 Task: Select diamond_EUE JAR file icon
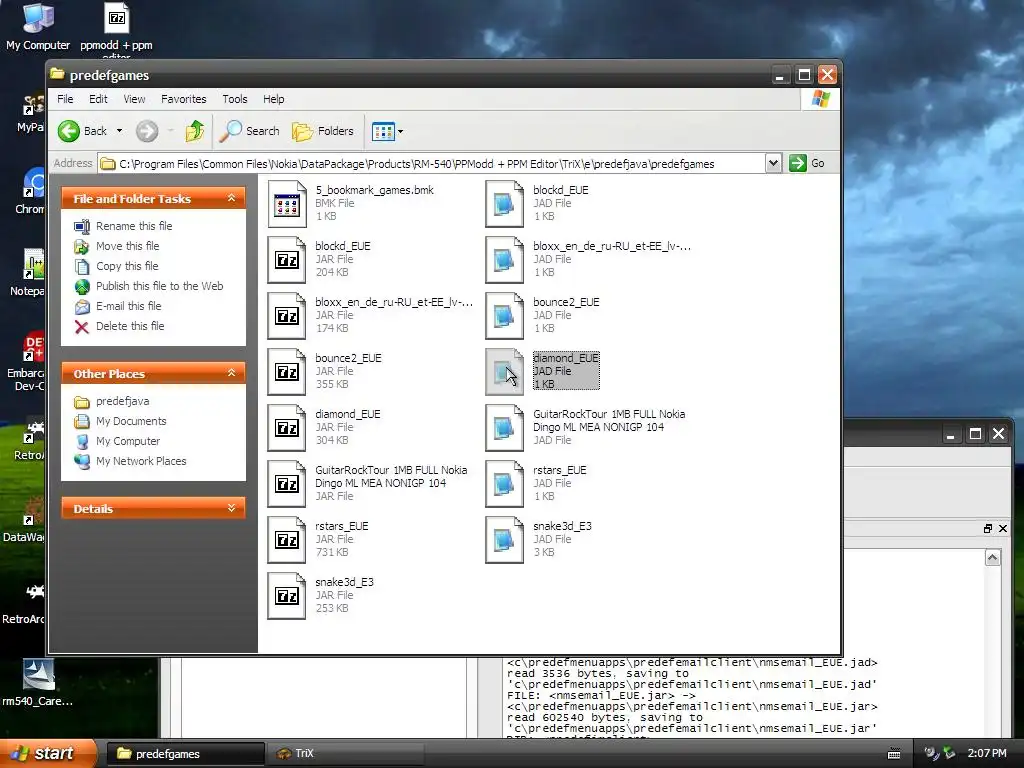click(x=287, y=428)
